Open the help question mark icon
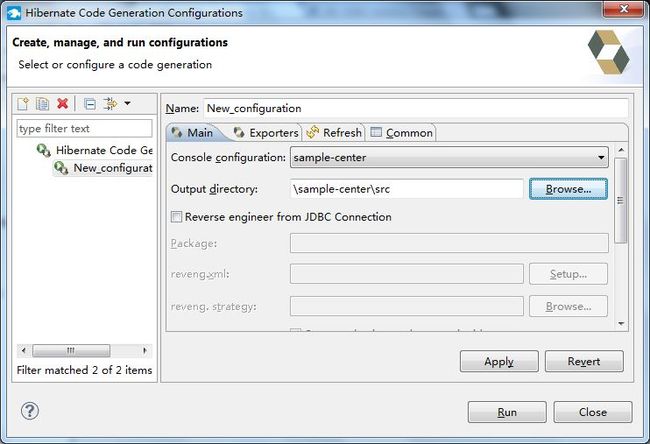Screen dimensions: 650x444 point(30,411)
